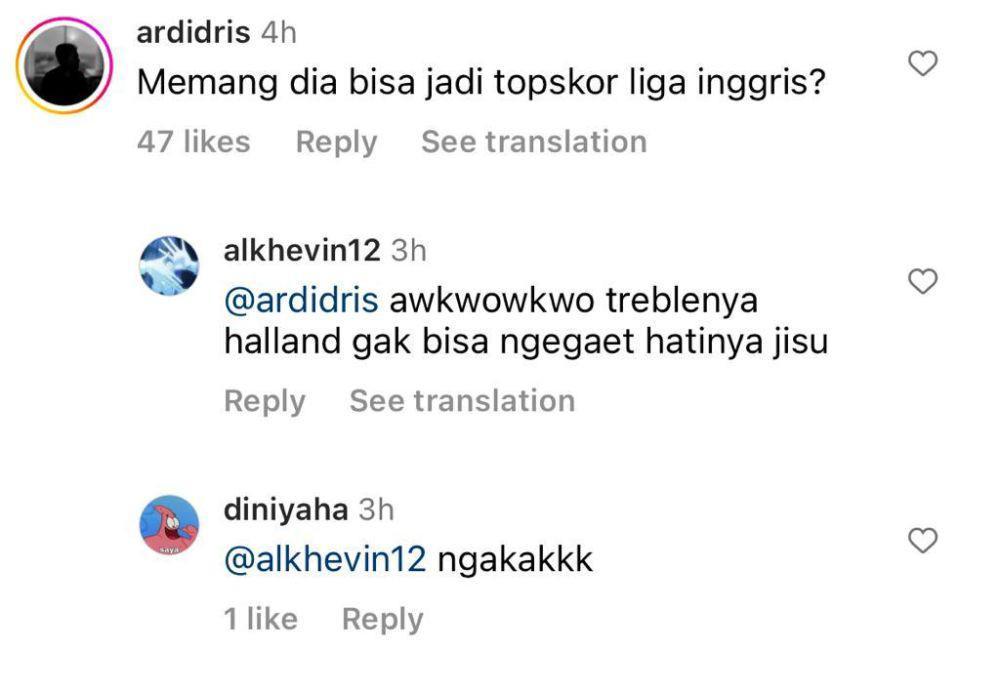See translation of ardidris's comment

coord(534,142)
